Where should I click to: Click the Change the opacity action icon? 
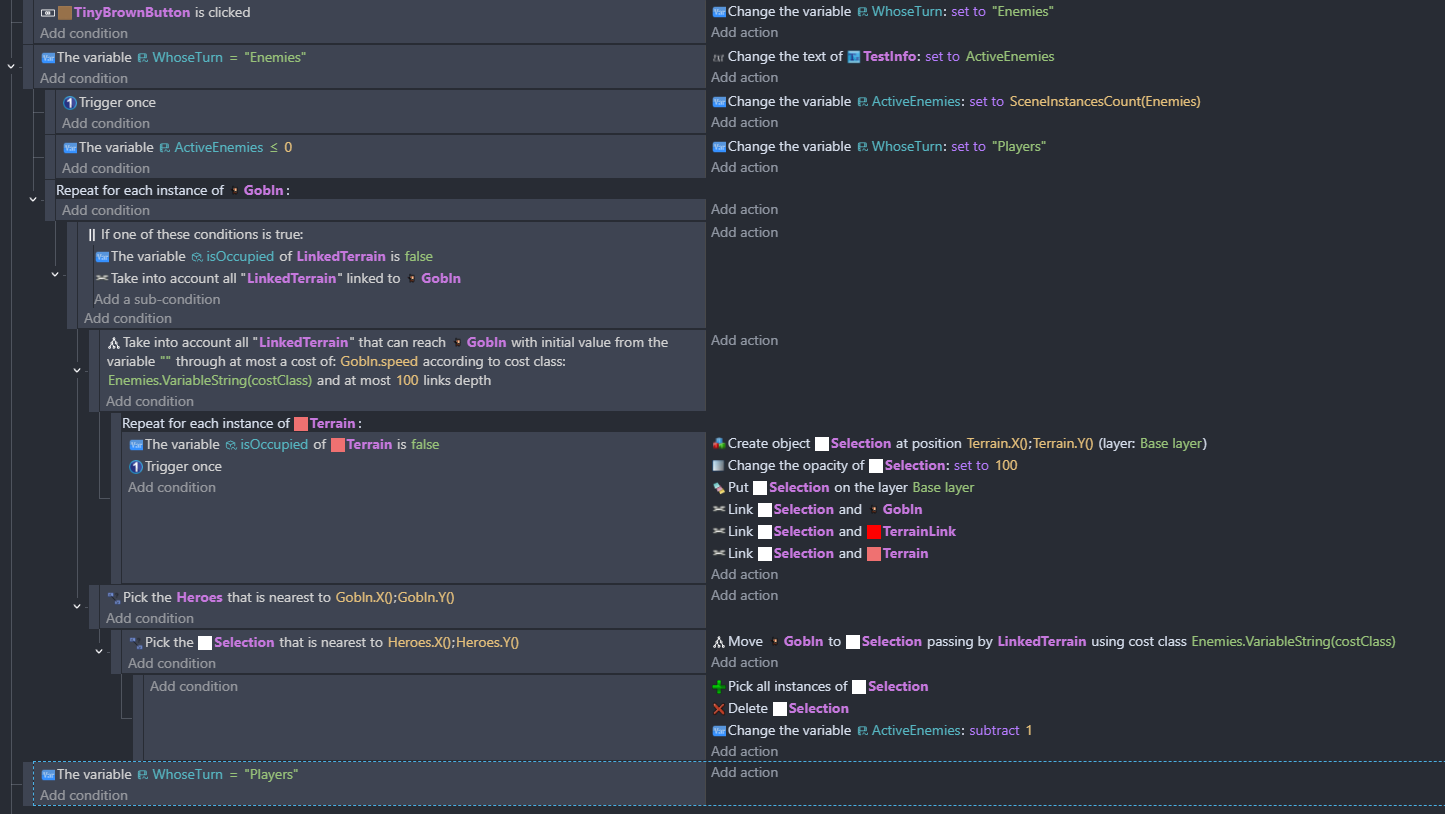(718, 466)
